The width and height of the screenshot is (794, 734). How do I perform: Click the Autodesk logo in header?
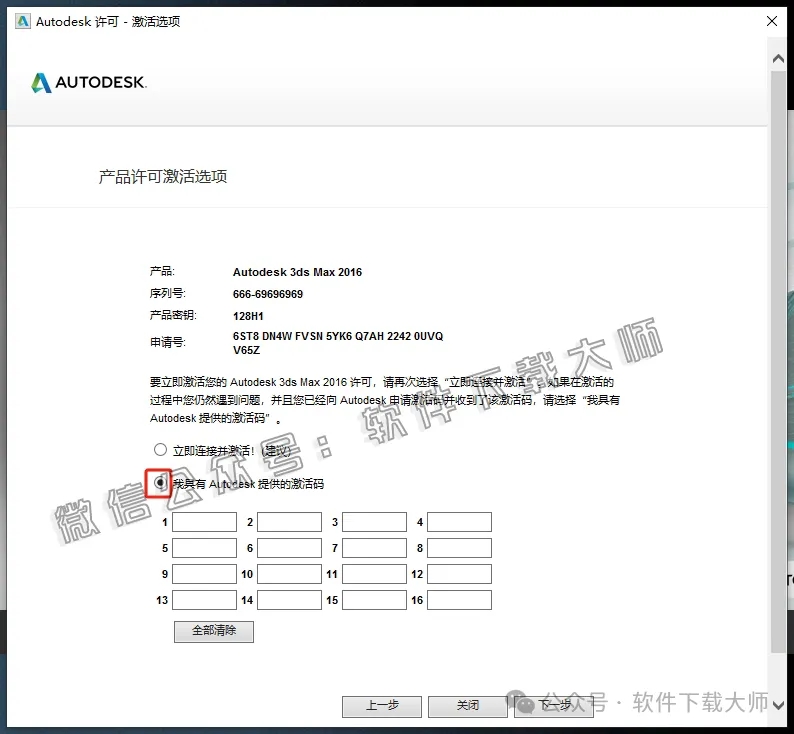pyautogui.click(x=89, y=83)
